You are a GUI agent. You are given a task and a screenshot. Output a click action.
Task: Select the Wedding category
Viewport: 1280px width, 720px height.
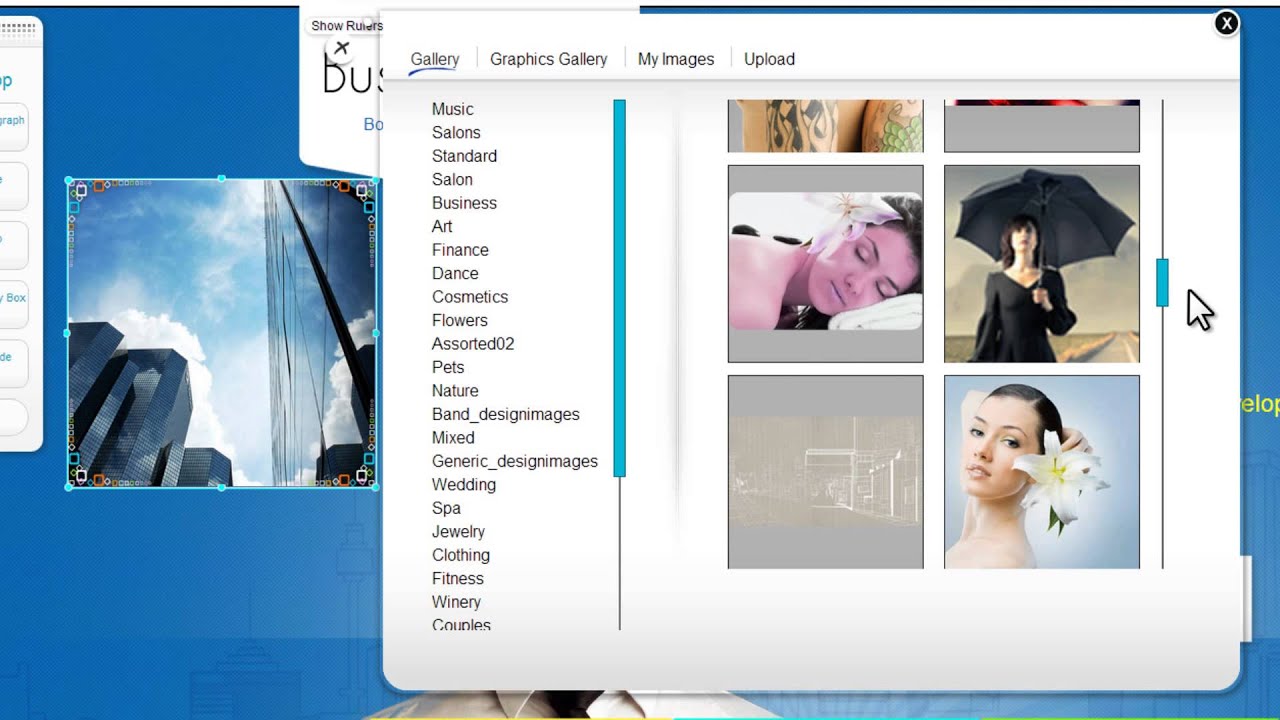(x=464, y=485)
